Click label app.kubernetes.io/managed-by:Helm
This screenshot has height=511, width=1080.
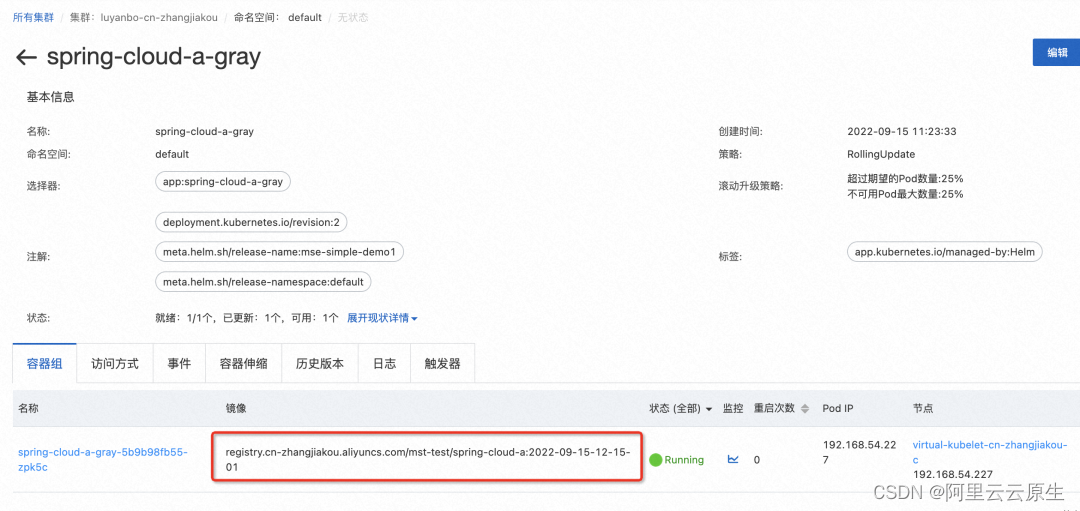[x=945, y=252]
